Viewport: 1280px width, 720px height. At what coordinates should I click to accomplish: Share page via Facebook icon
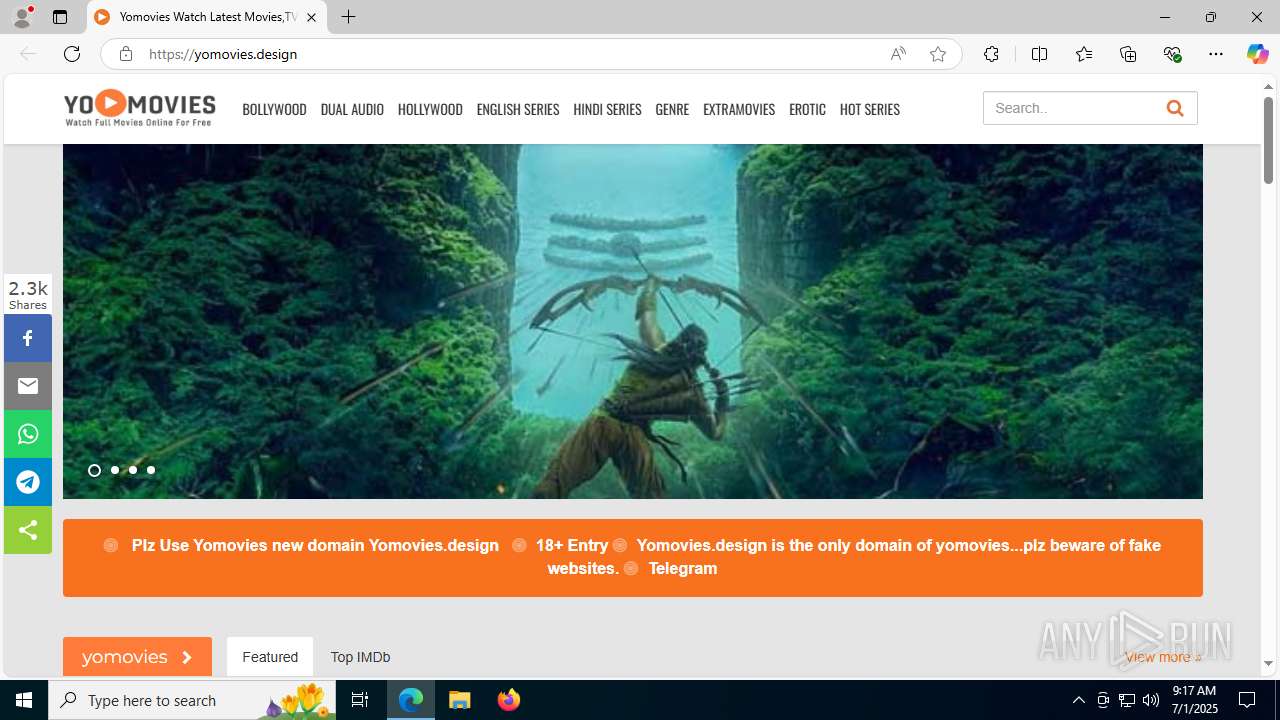pyautogui.click(x=28, y=338)
